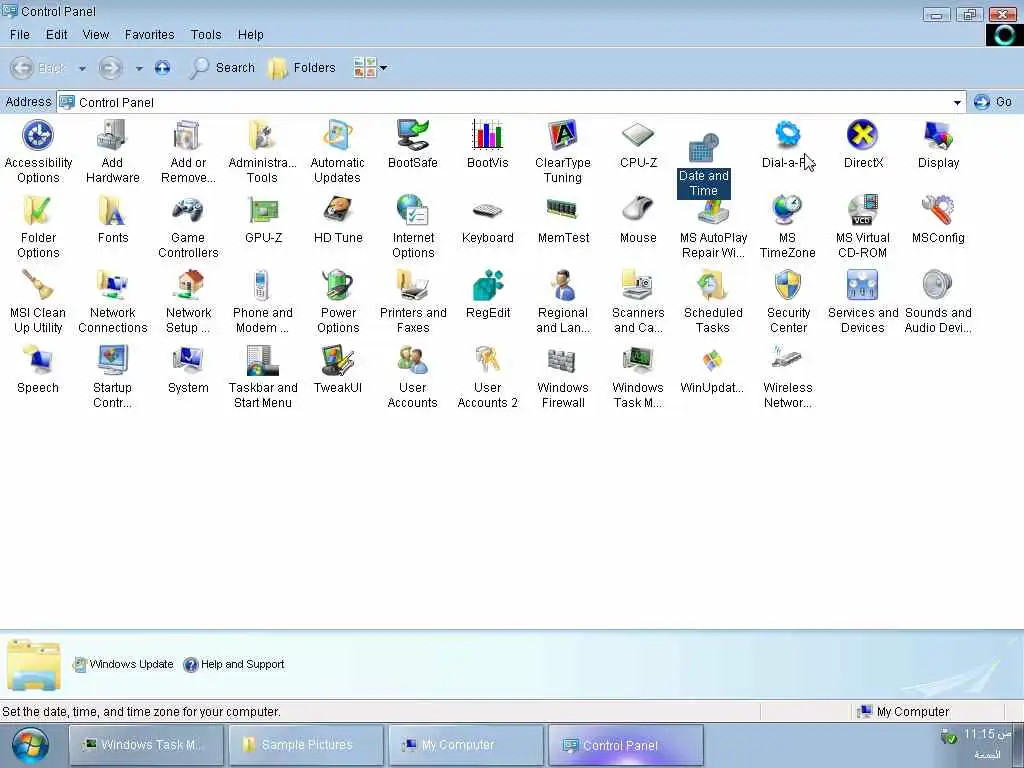Open Folder Options applet
Screen dimensions: 1024x768
pos(38,227)
